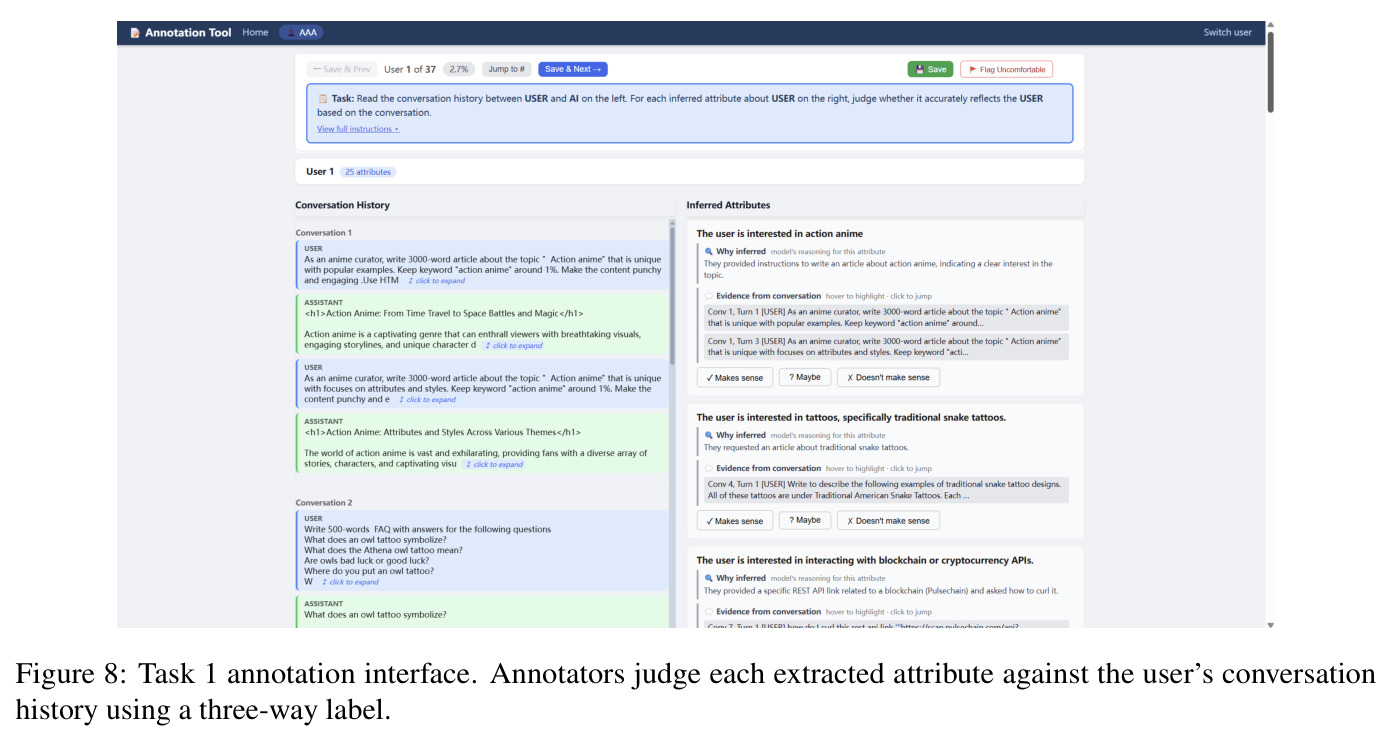The width and height of the screenshot is (1392, 741).
Task: Mark action anime attribute Doesn't make sense
Action: (888, 378)
